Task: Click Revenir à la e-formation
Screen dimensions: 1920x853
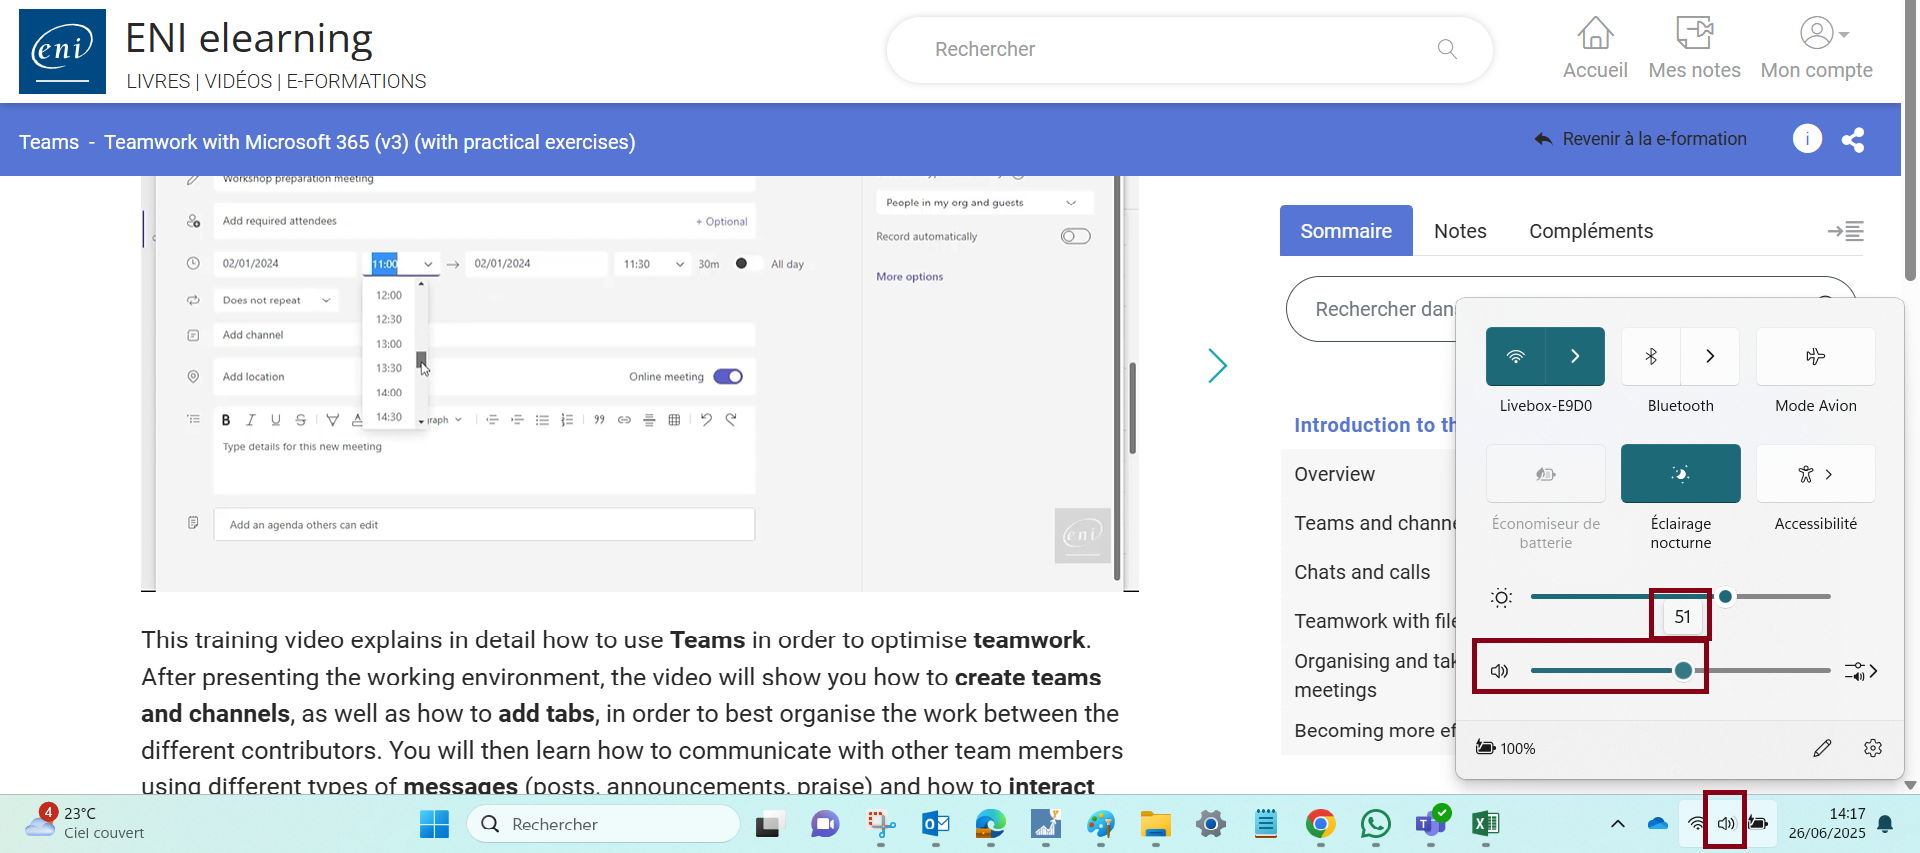Action: (1640, 139)
